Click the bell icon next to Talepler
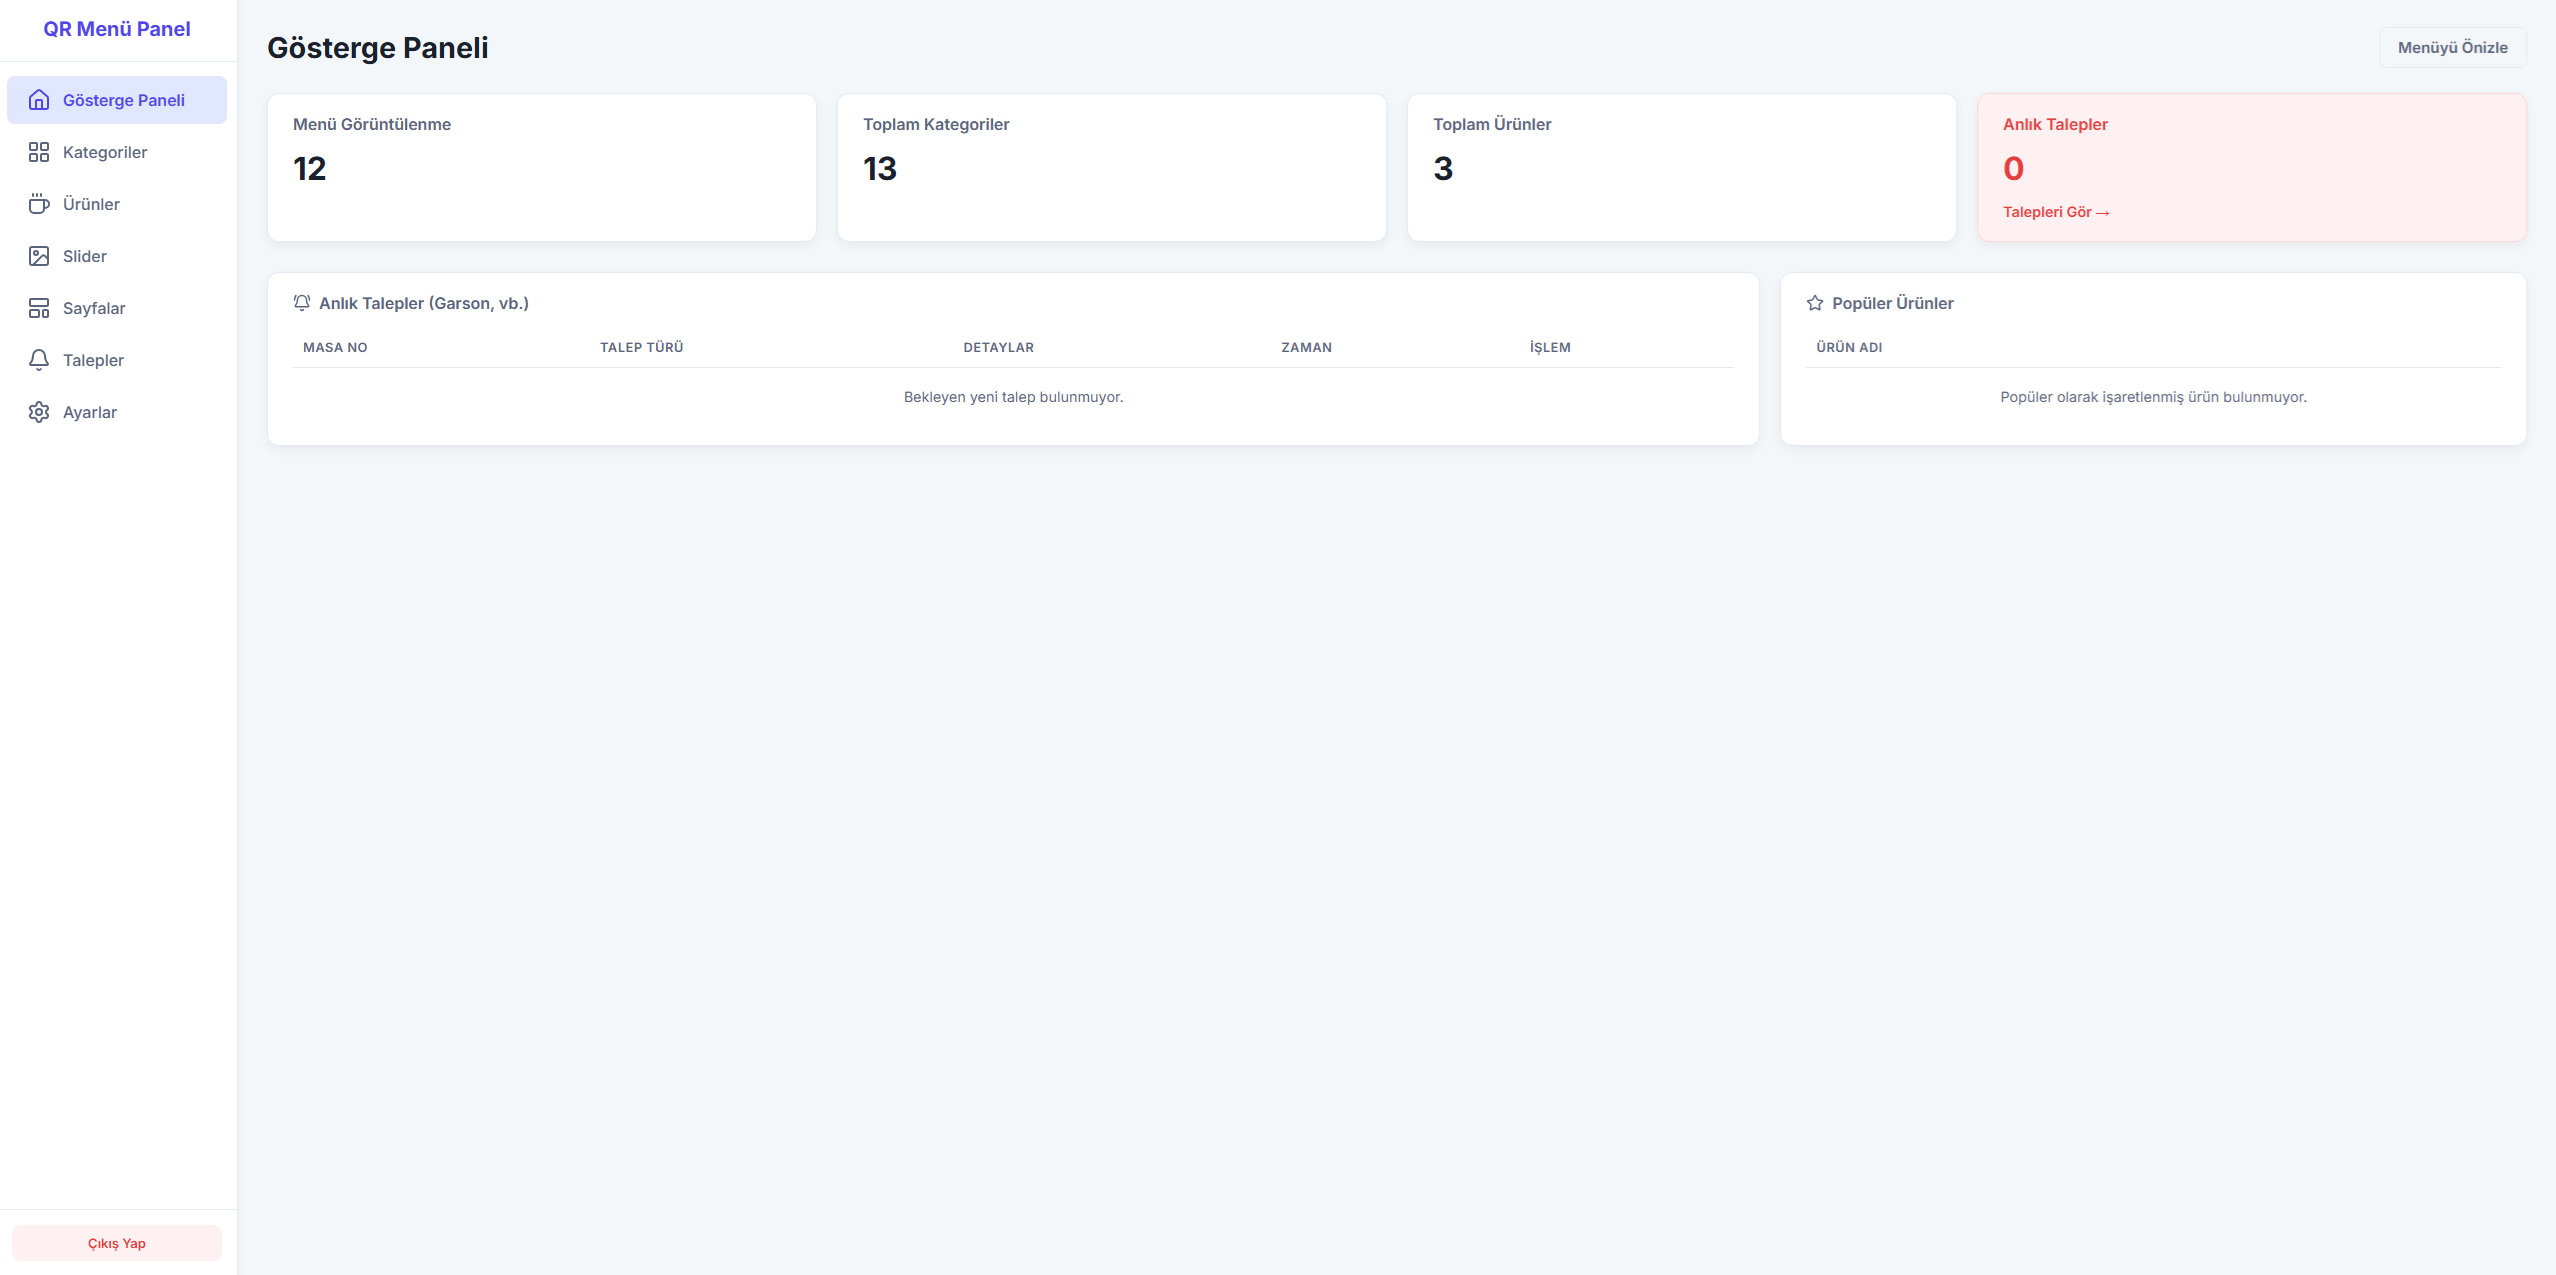The image size is (2556, 1275). pyautogui.click(x=39, y=360)
